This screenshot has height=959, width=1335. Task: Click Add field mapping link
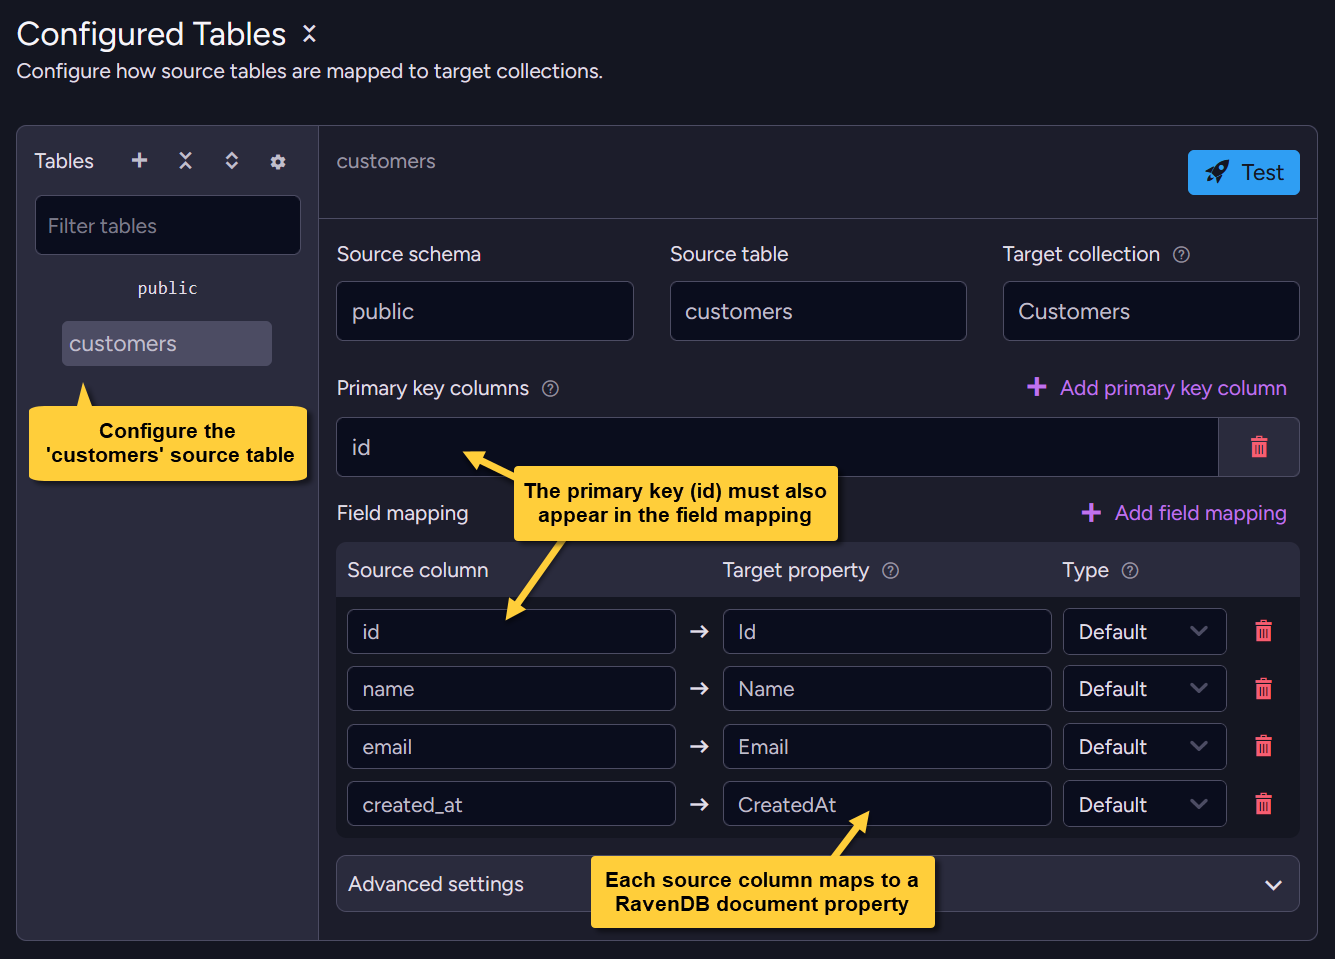[x=1184, y=512]
